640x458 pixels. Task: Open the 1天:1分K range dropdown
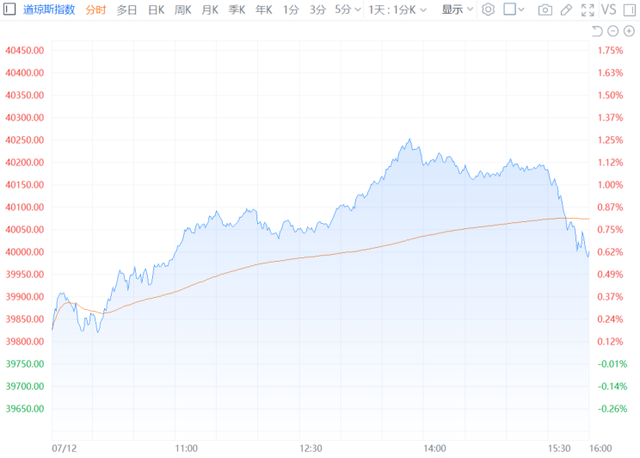(x=398, y=10)
